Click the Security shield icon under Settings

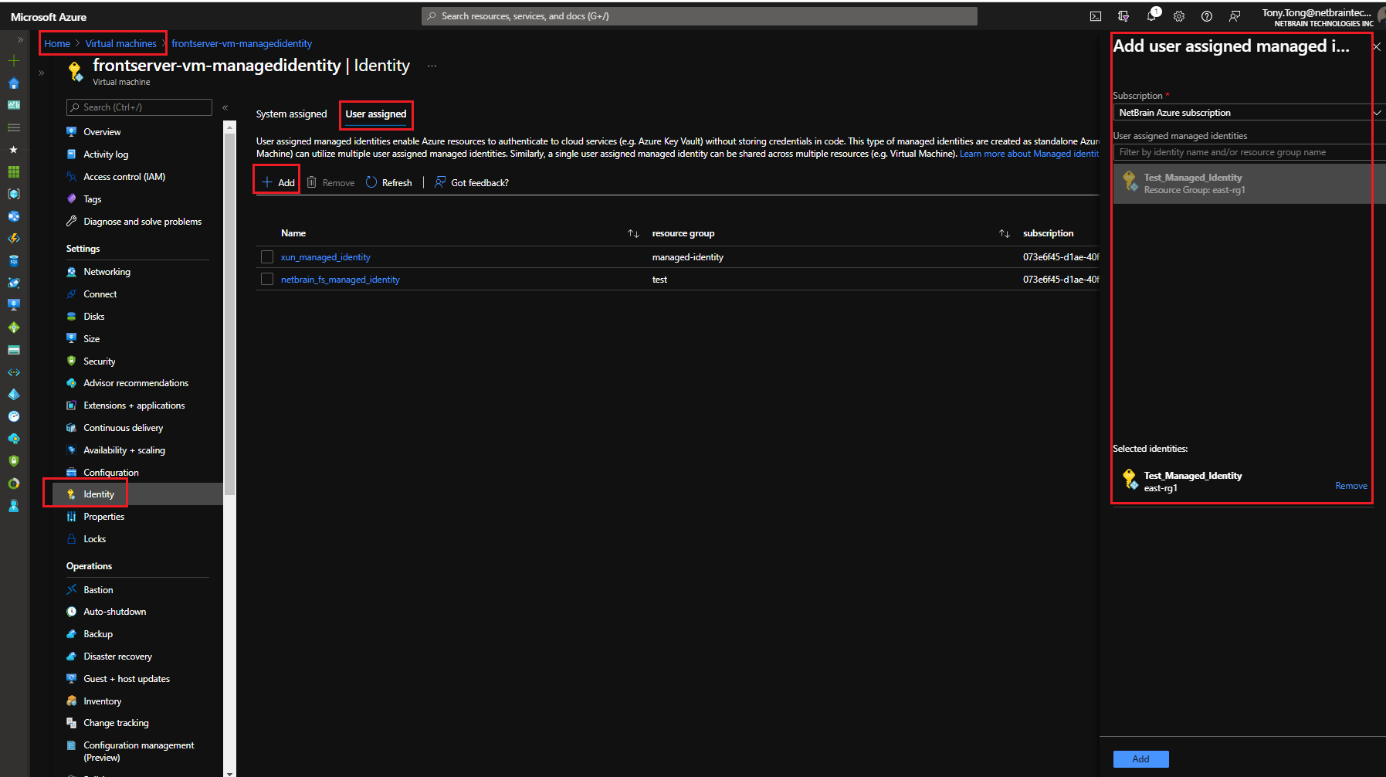point(71,361)
